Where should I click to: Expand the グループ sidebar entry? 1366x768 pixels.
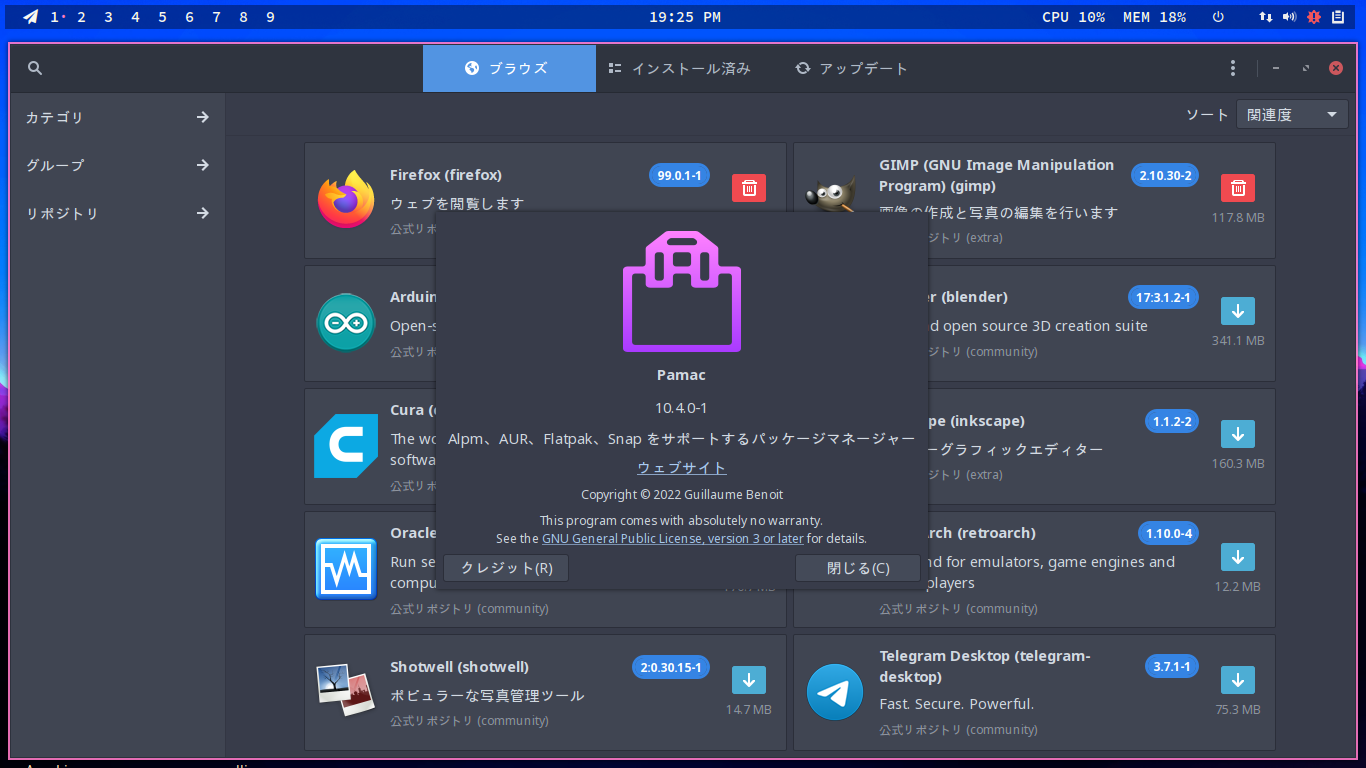point(118,165)
